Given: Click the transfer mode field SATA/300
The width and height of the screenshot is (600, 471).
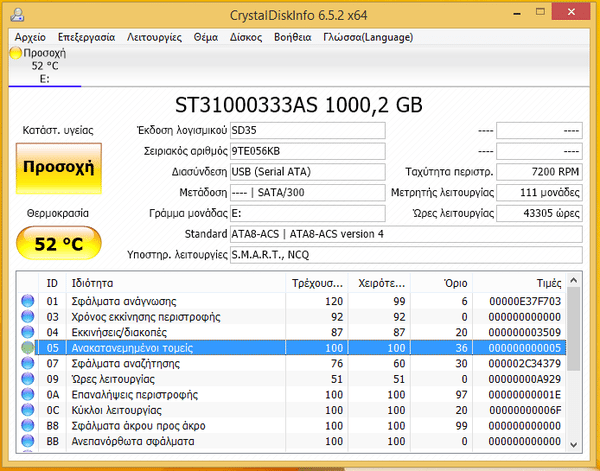Looking at the screenshot, I should (x=308, y=192).
